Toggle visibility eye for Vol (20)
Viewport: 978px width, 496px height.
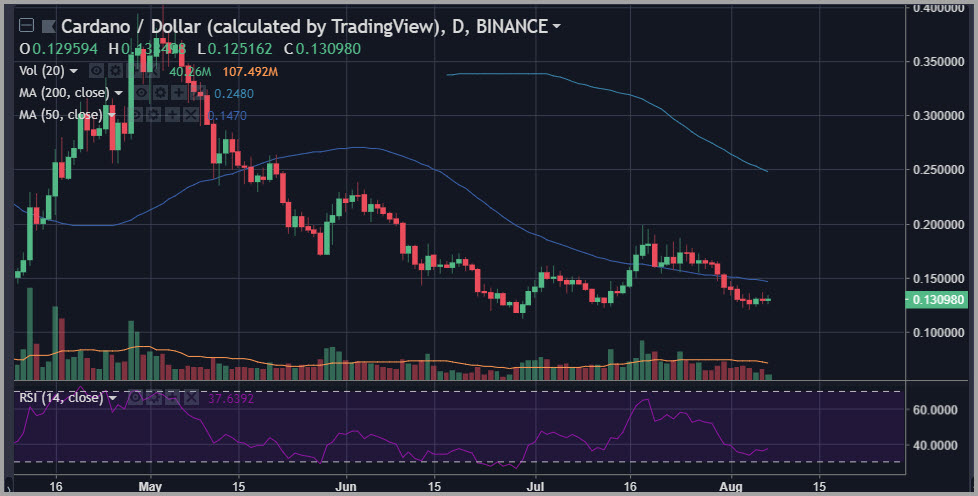point(95,71)
